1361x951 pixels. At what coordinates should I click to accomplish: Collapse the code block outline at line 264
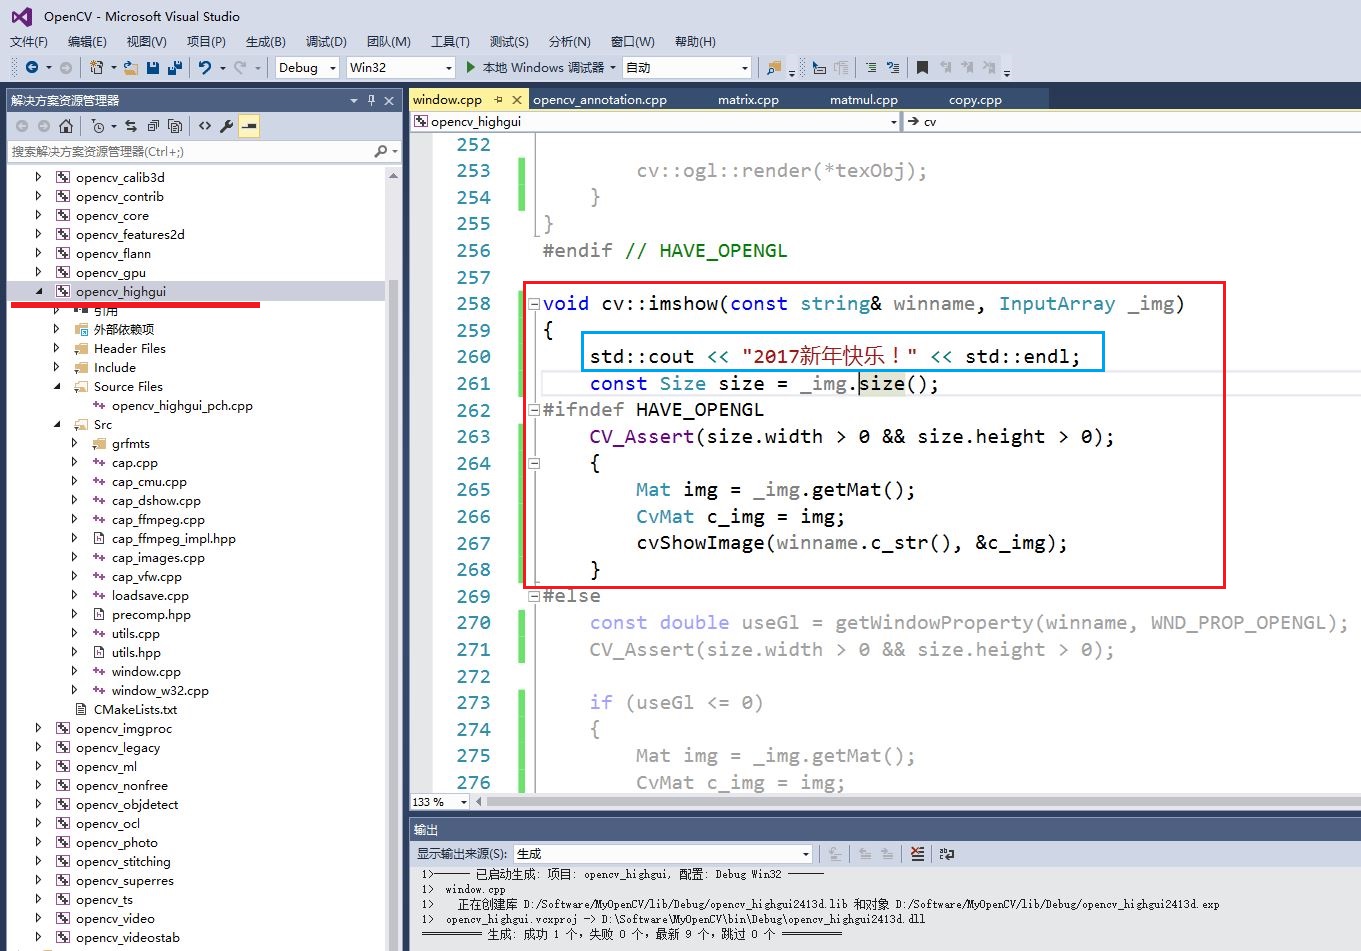point(534,464)
